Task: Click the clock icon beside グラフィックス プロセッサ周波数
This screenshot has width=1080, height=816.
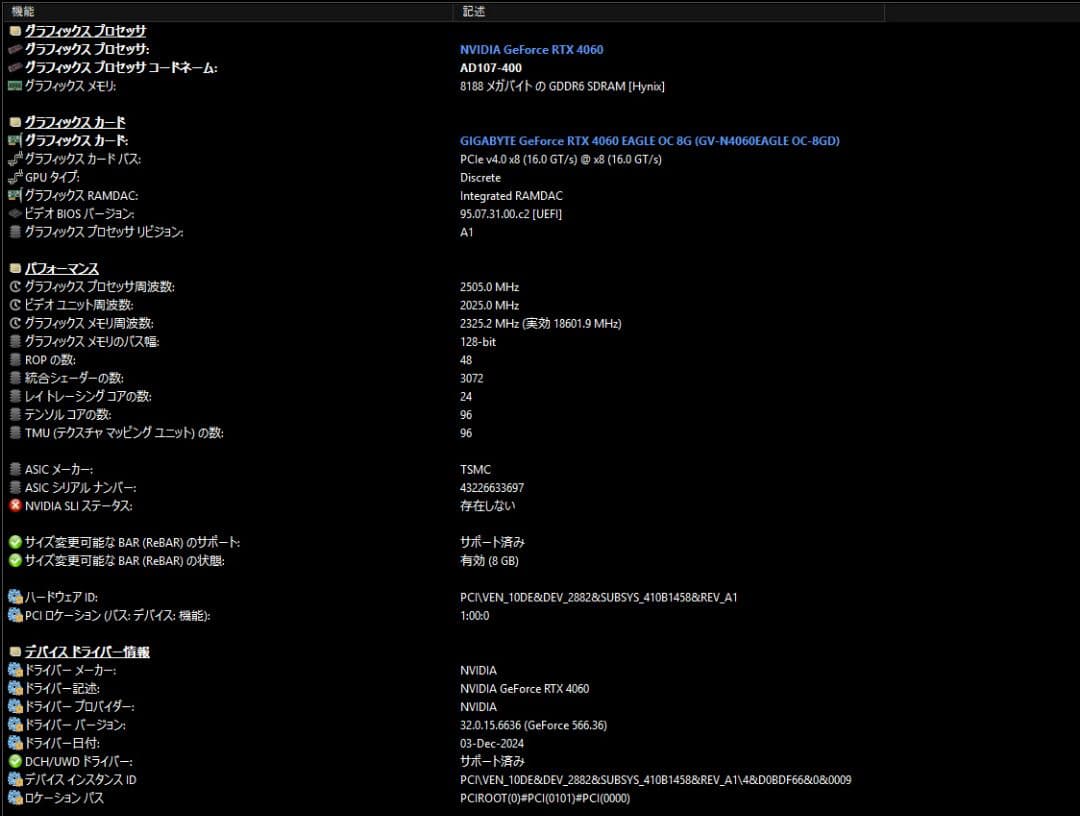Action: 15,287
